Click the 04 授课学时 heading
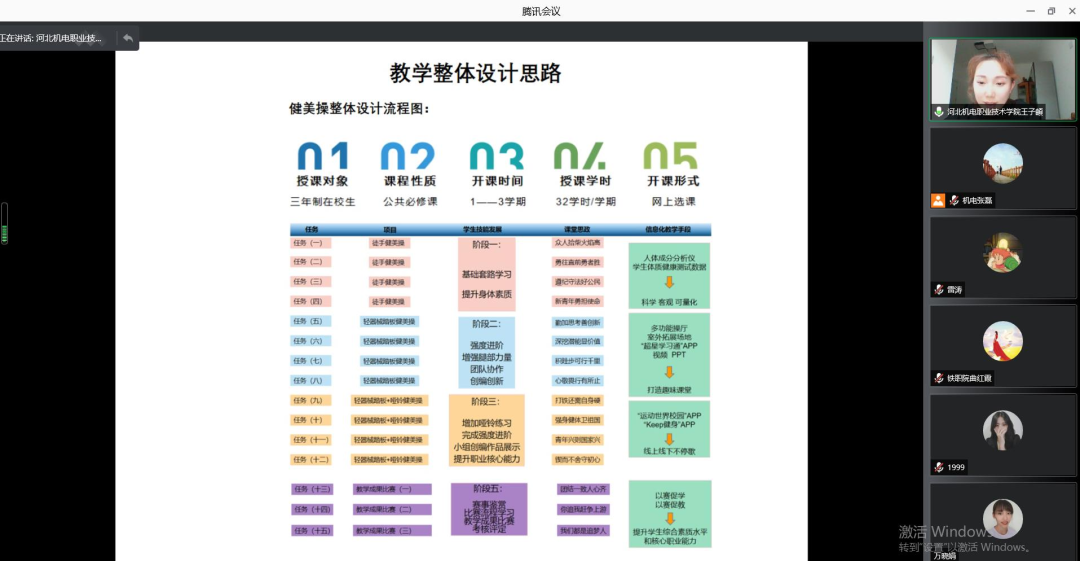This screenshot has height=561, width=1080. [585, 165]
